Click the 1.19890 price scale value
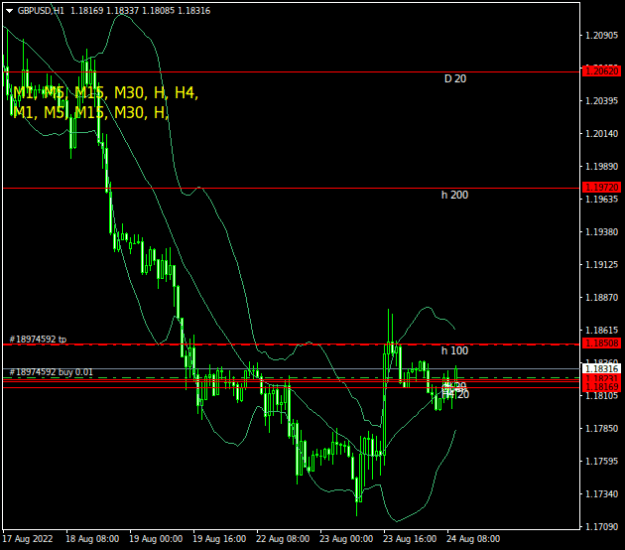The width and height of the screenshot is (625, 550). 601,167
